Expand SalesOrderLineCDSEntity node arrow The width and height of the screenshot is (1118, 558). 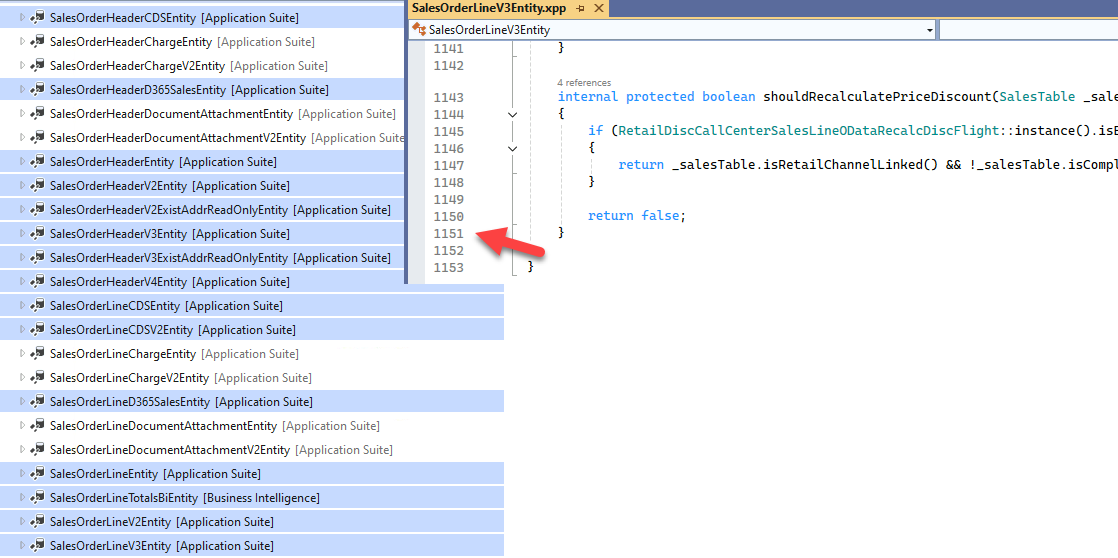tap(22, 305)
